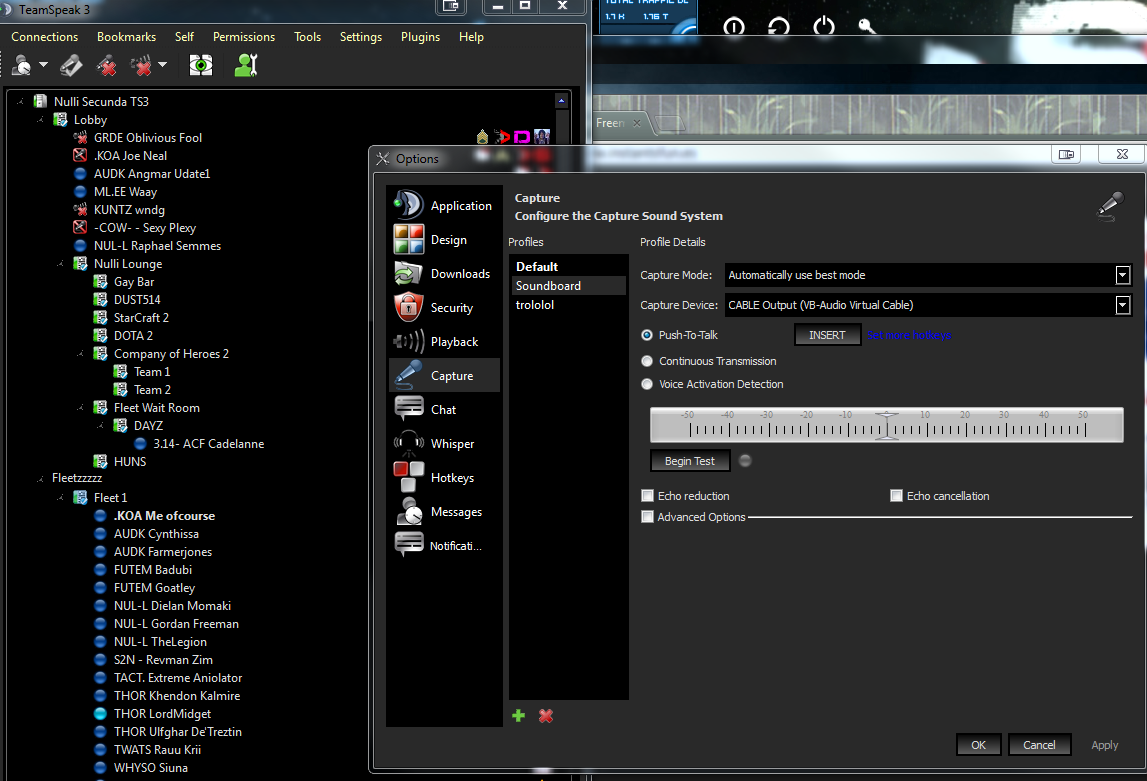Open dropdown arrow beside Connect icon
The height and width of the screenshot is (781, 1147).
click(x=43, y=65)
